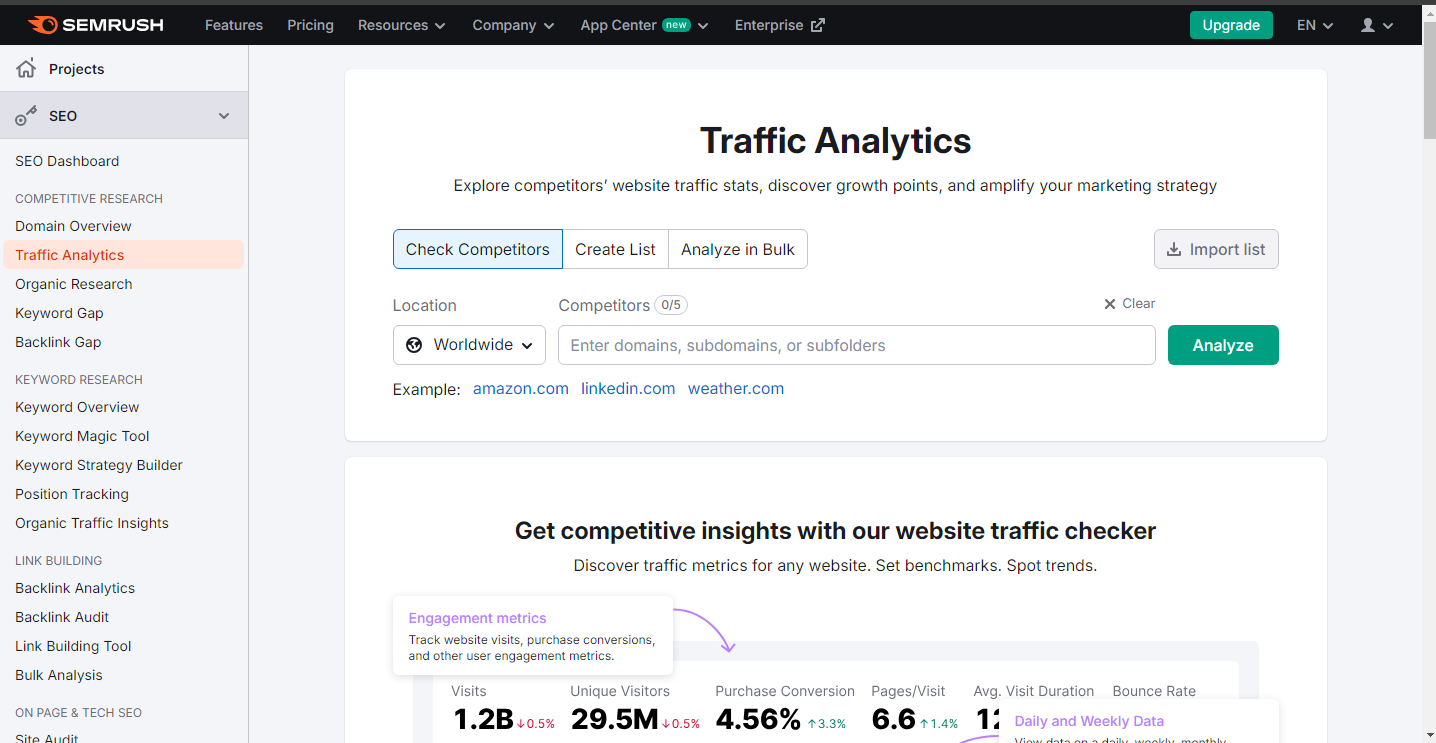Open Backlink Analytics
1436x743 pixels.
pos(75,588)
